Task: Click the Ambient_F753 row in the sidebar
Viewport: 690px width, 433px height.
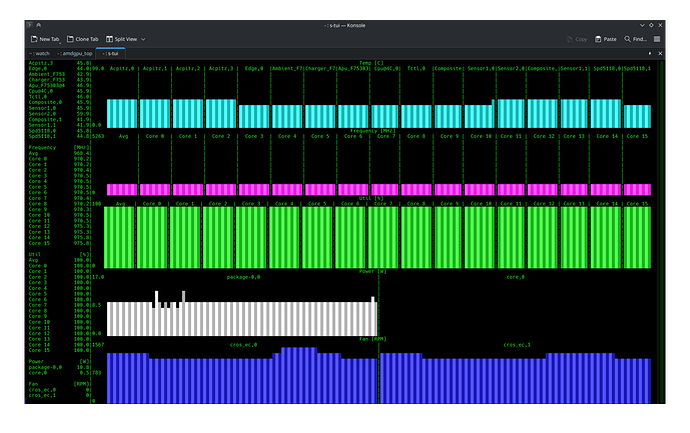Action: (x=59, y=74)
